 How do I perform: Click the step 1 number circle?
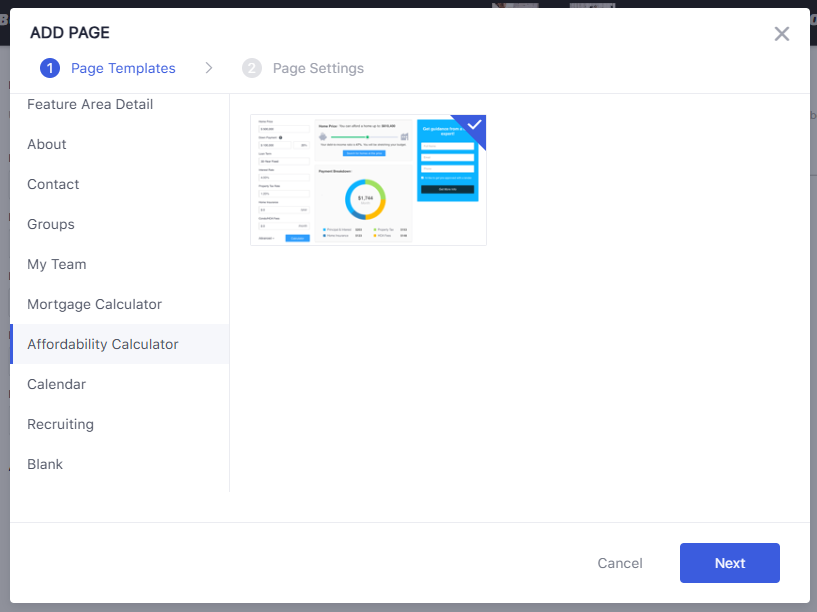point(50,68)
